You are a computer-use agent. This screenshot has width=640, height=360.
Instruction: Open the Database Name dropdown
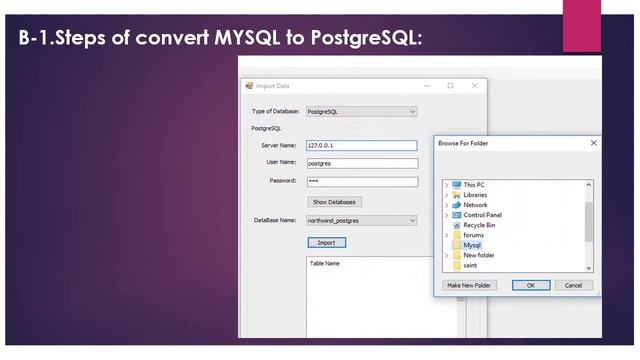click(362, 220)
